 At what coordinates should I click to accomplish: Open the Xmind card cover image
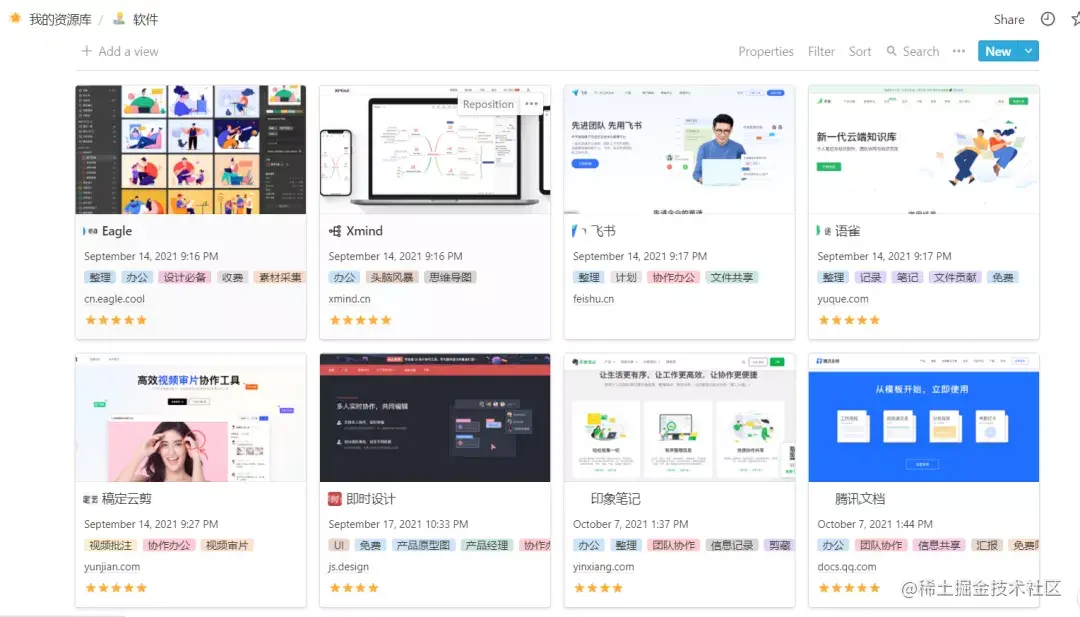click(x=435, y=149)
